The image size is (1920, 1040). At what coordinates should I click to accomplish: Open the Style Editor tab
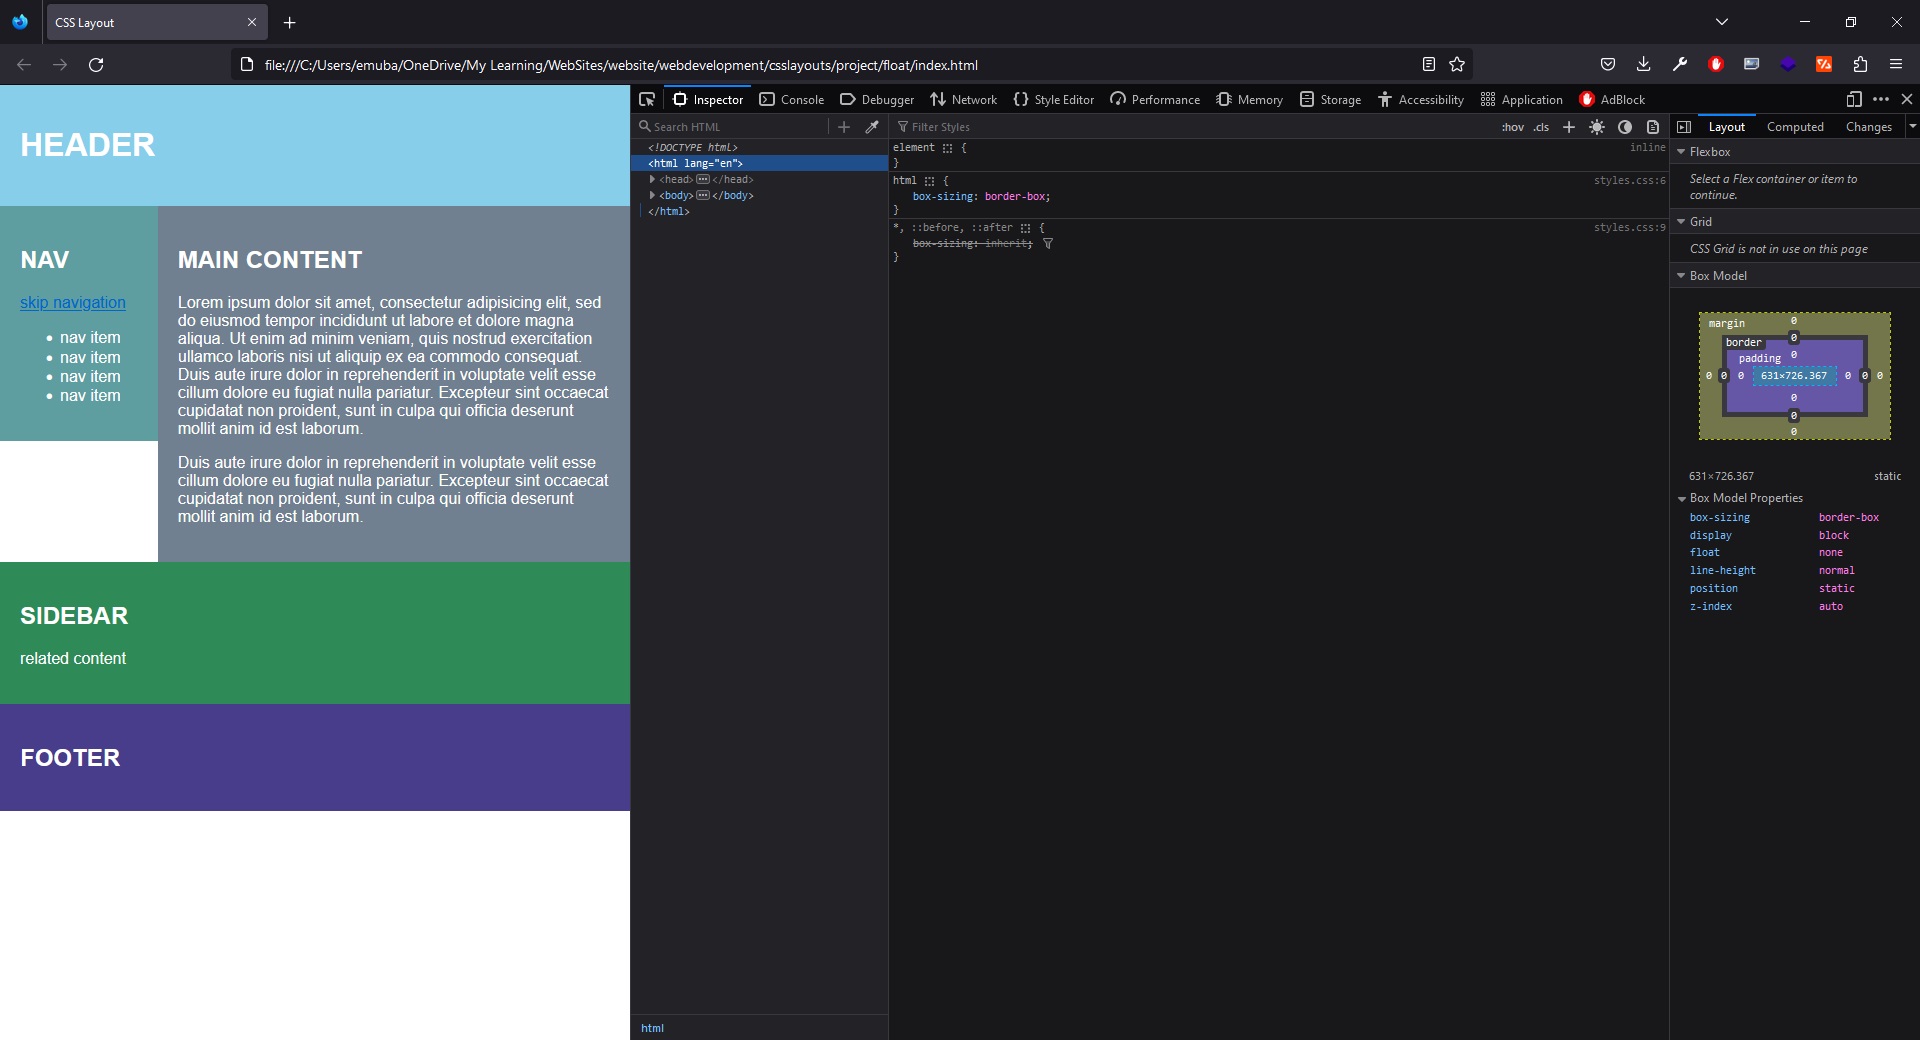1054,99
